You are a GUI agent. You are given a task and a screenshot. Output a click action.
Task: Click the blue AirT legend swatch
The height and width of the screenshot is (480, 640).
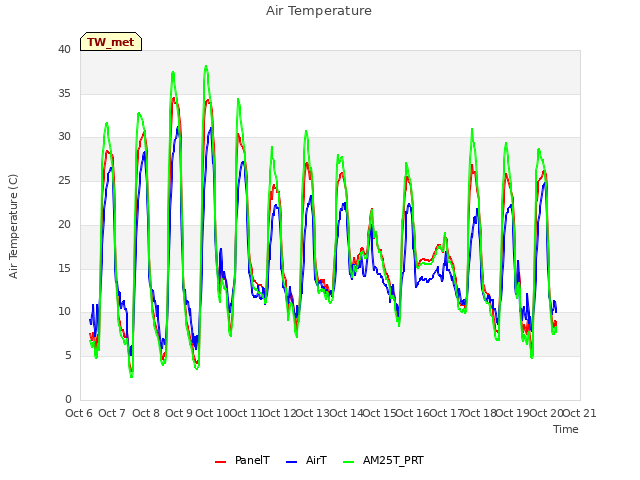[291, 462]
